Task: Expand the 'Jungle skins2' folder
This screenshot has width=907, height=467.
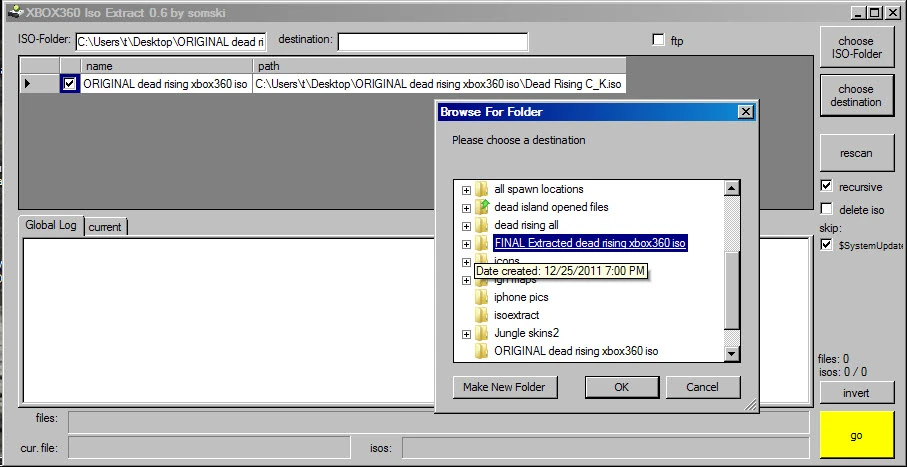Action: point(466,334)
